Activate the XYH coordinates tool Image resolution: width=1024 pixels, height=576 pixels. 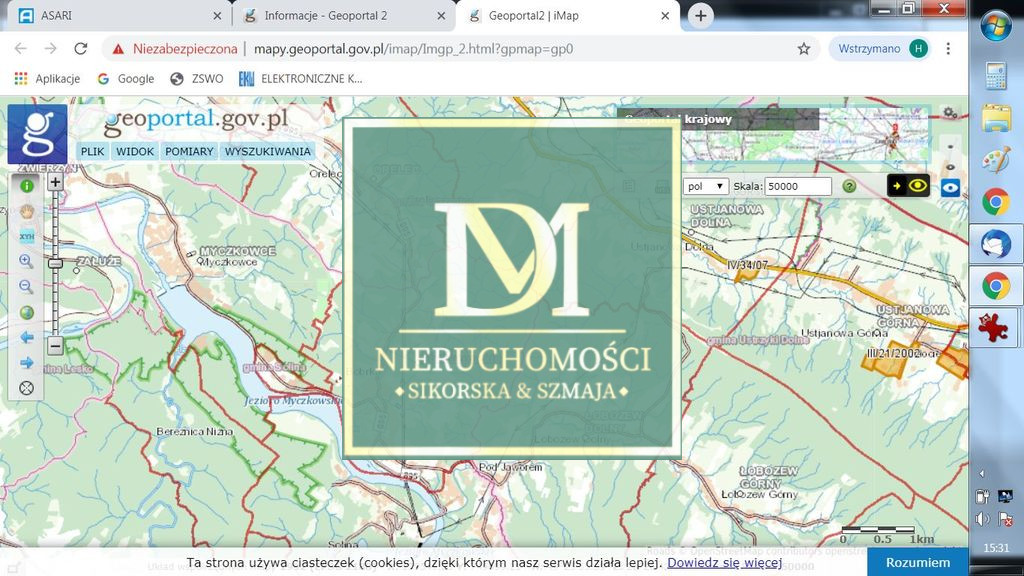pos(27,236)
